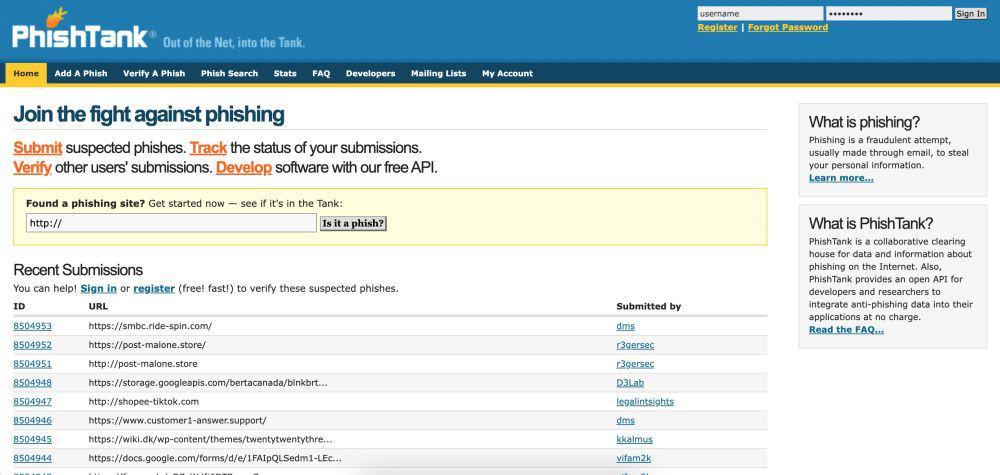
Task: Go to Developers page
Action: click(x=371, y=73)
